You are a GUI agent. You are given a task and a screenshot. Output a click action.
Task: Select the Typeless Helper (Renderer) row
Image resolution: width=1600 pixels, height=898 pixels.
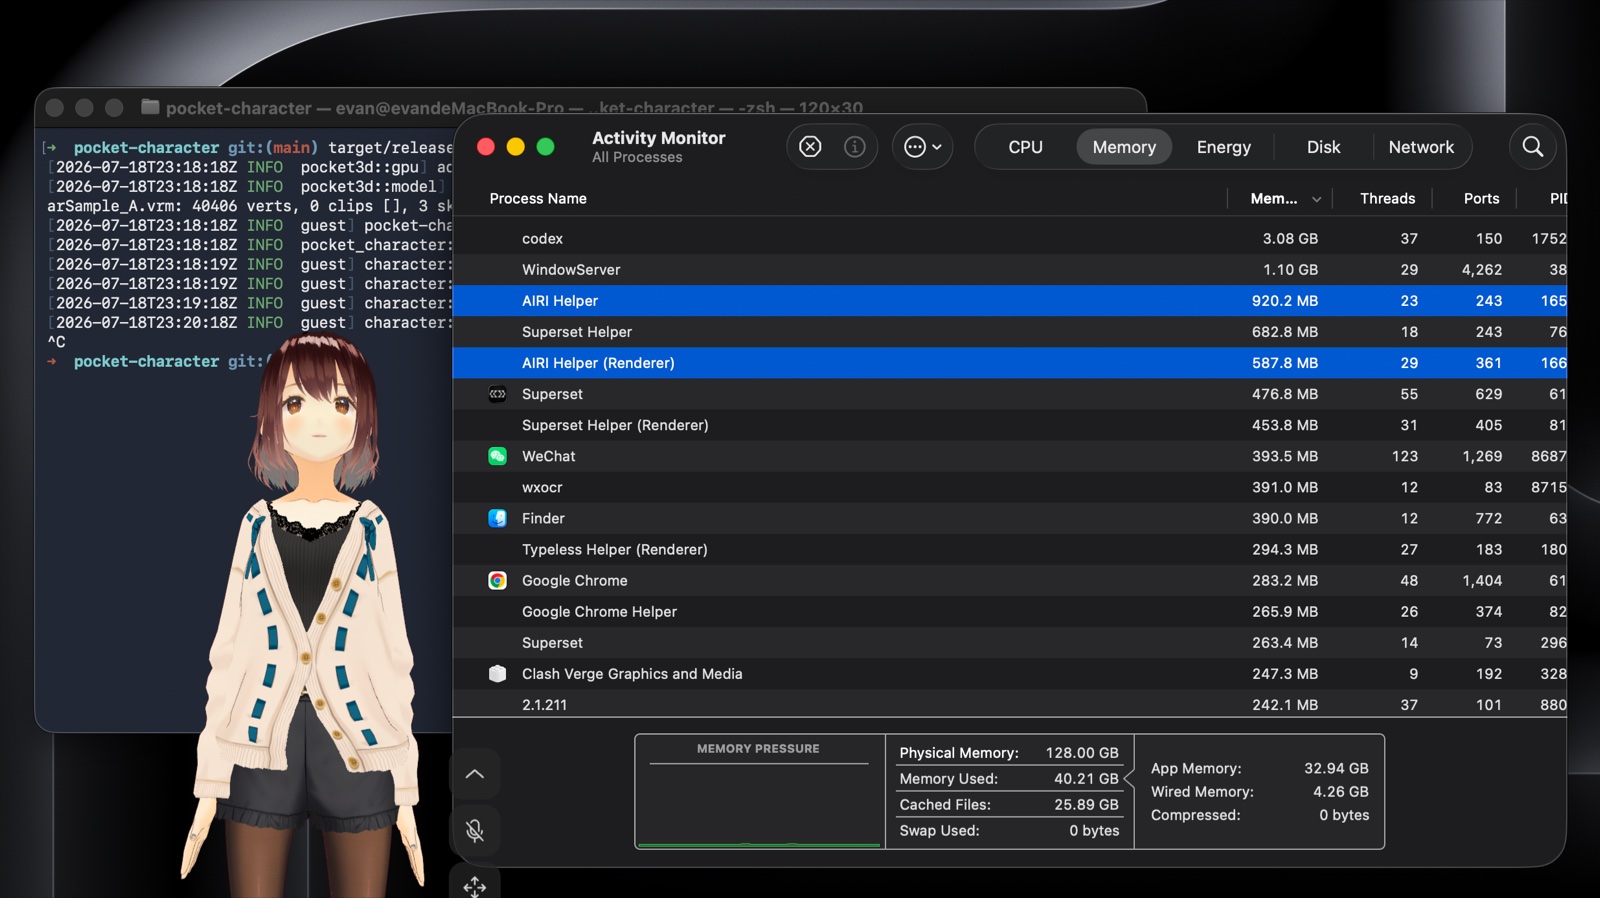pyautogui.click(x=1010, y=549)
